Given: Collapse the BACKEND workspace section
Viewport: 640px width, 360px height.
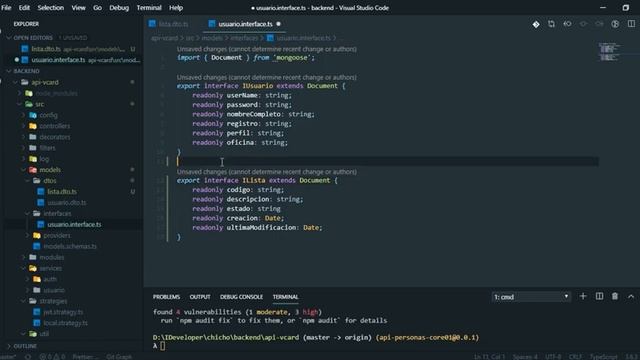Looking at the screenshot, I should click(x=9, y=71).
